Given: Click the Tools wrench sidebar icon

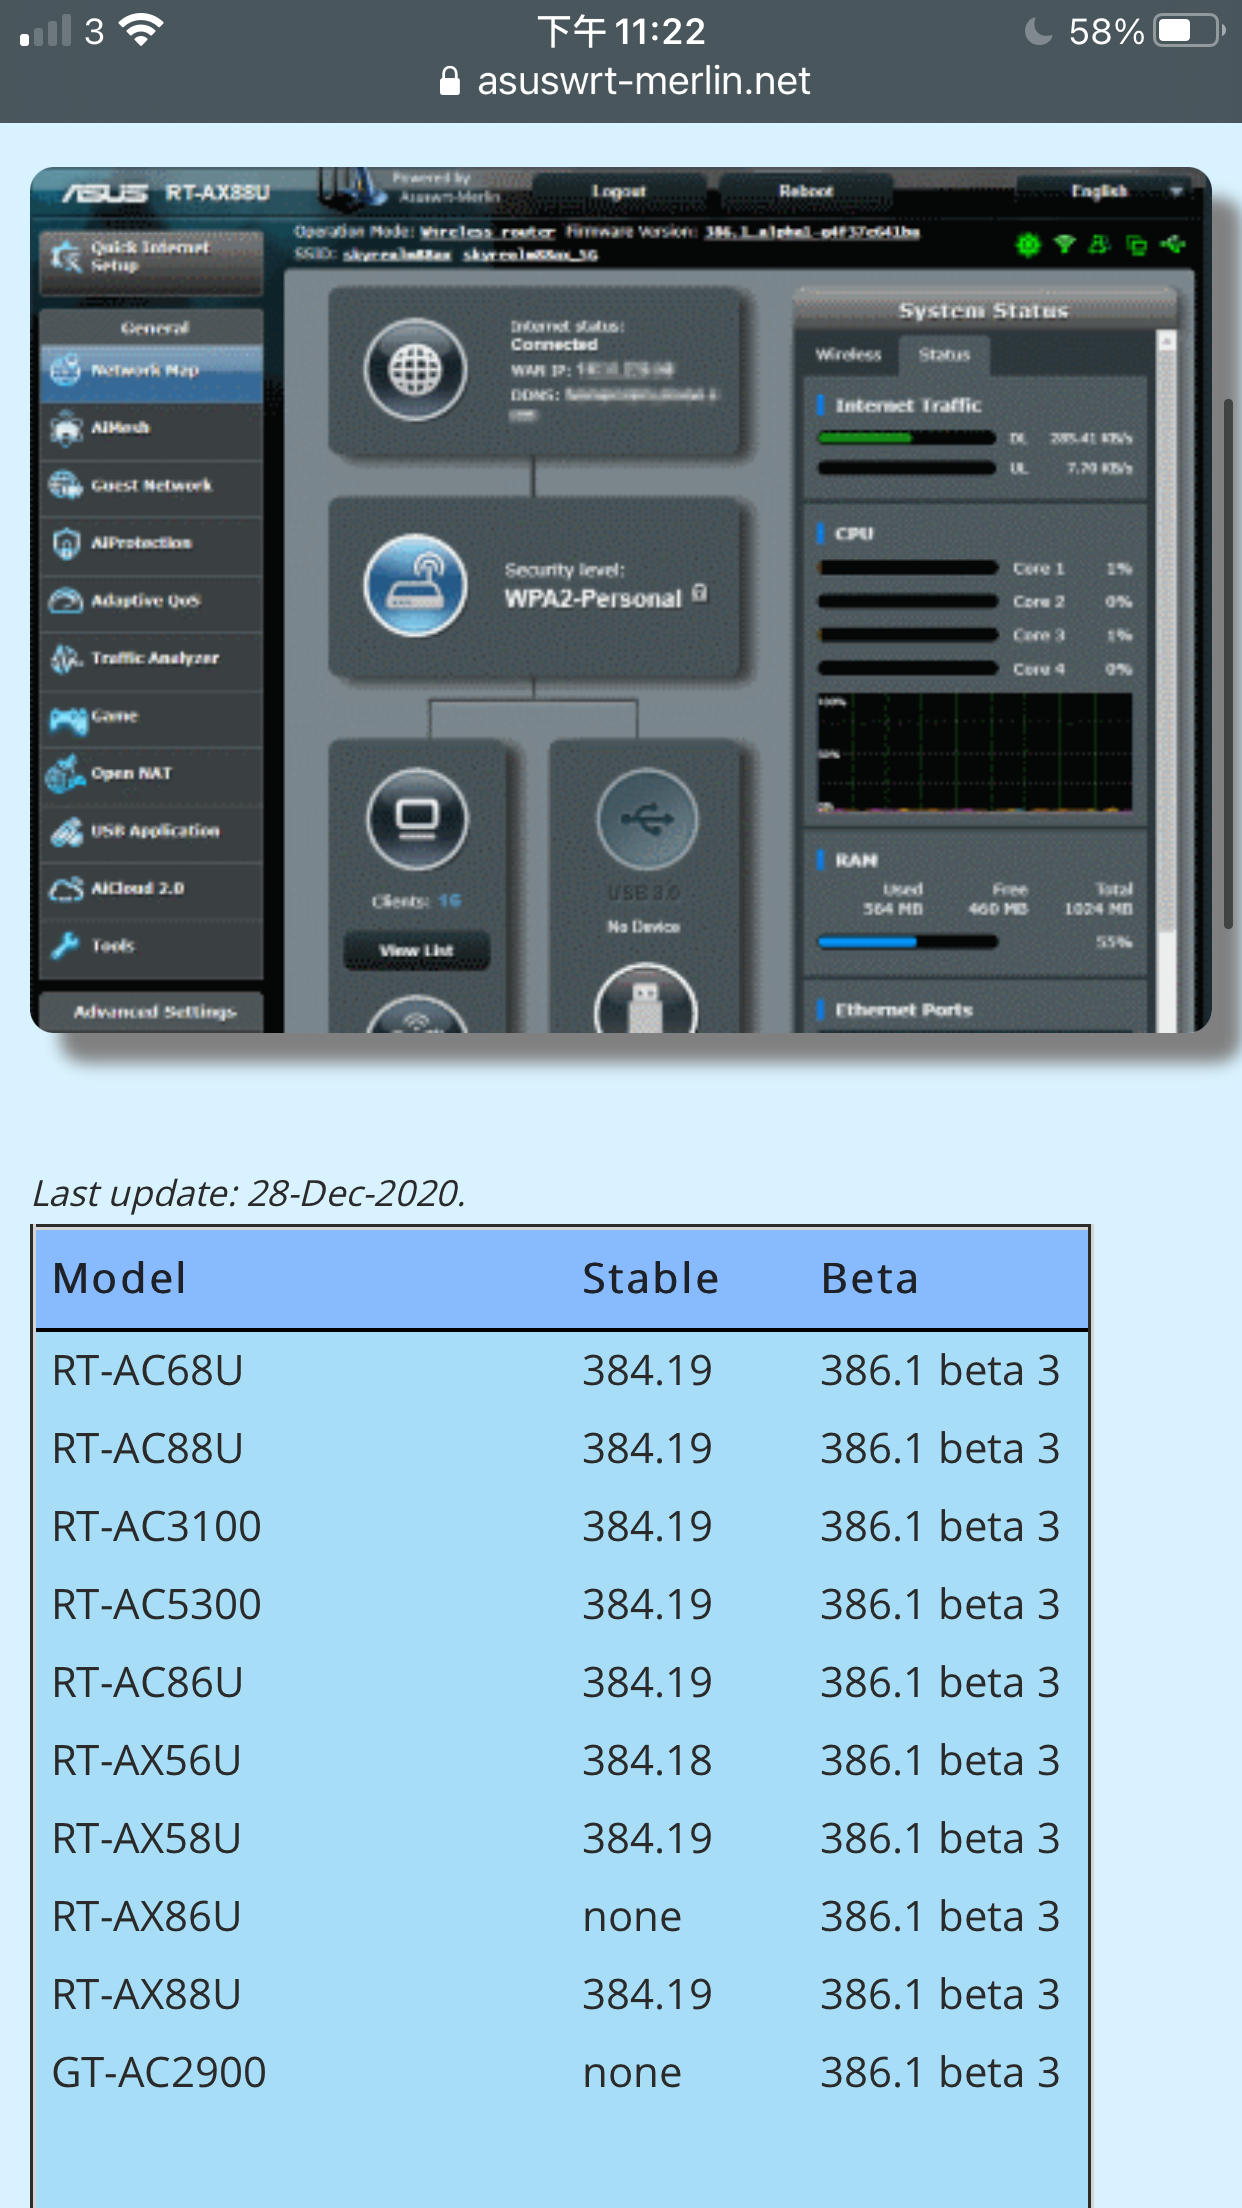Looking at the screenshot, I should click(66, 945).
